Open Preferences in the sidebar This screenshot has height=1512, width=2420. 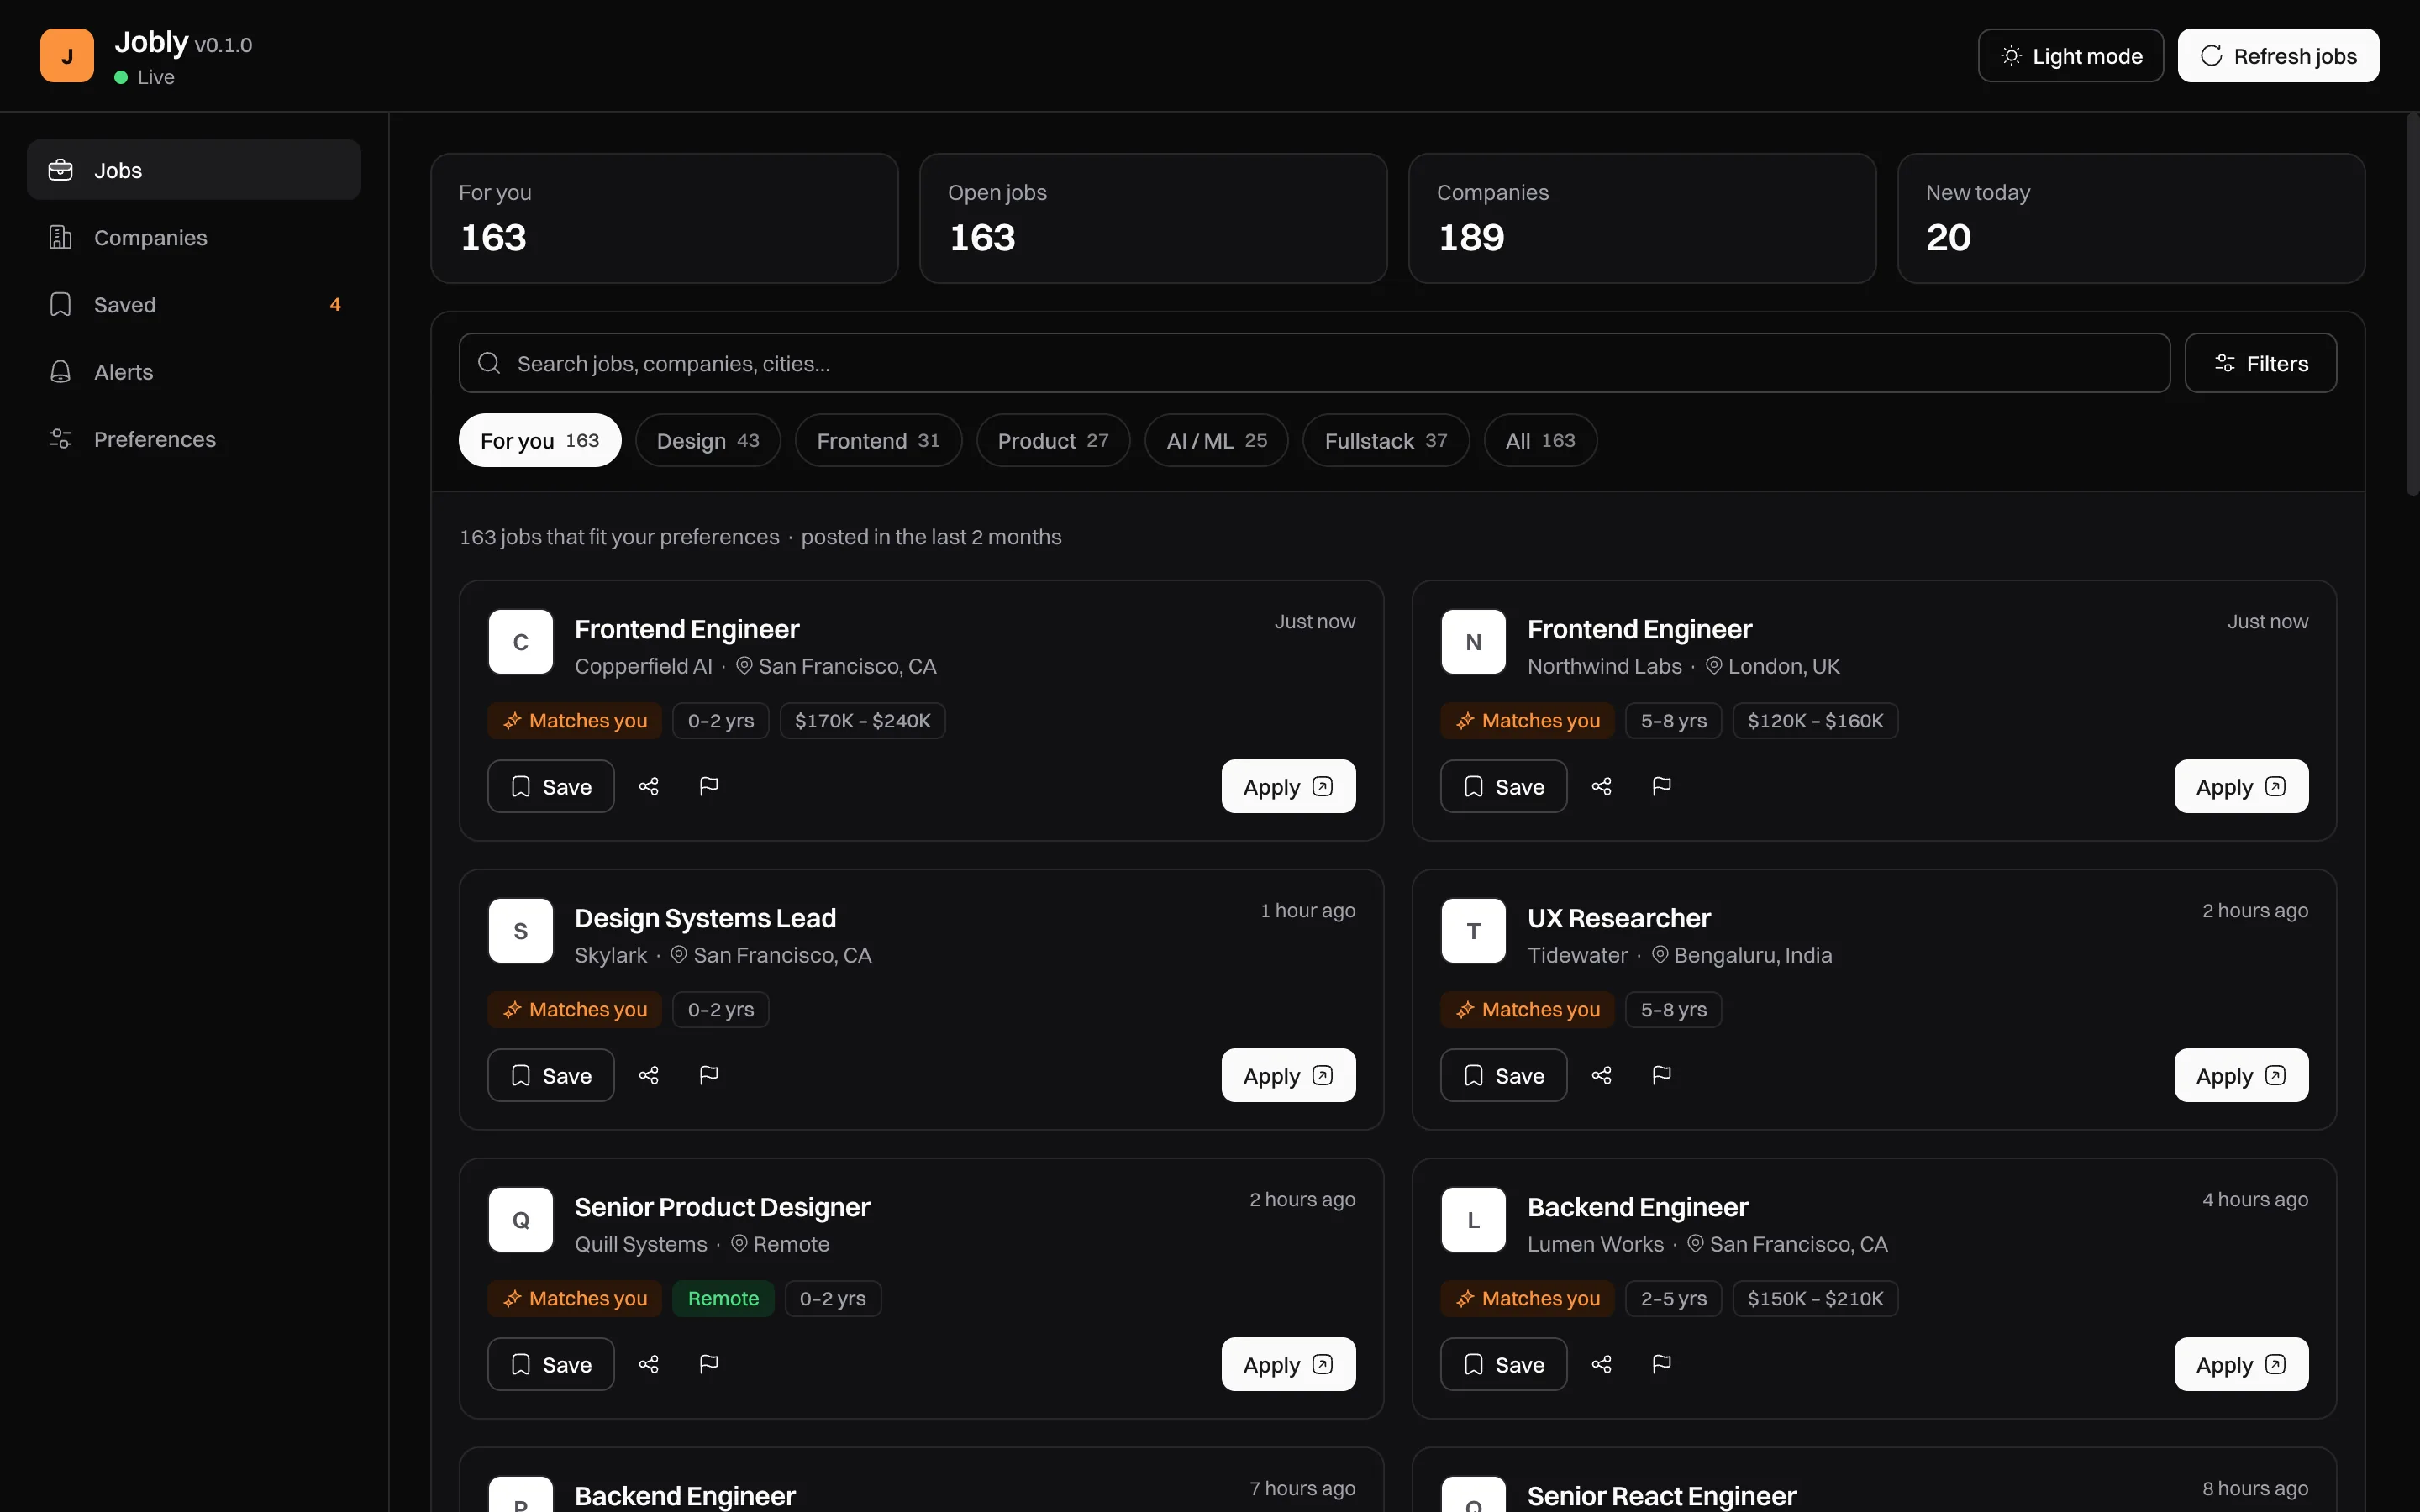194,439
